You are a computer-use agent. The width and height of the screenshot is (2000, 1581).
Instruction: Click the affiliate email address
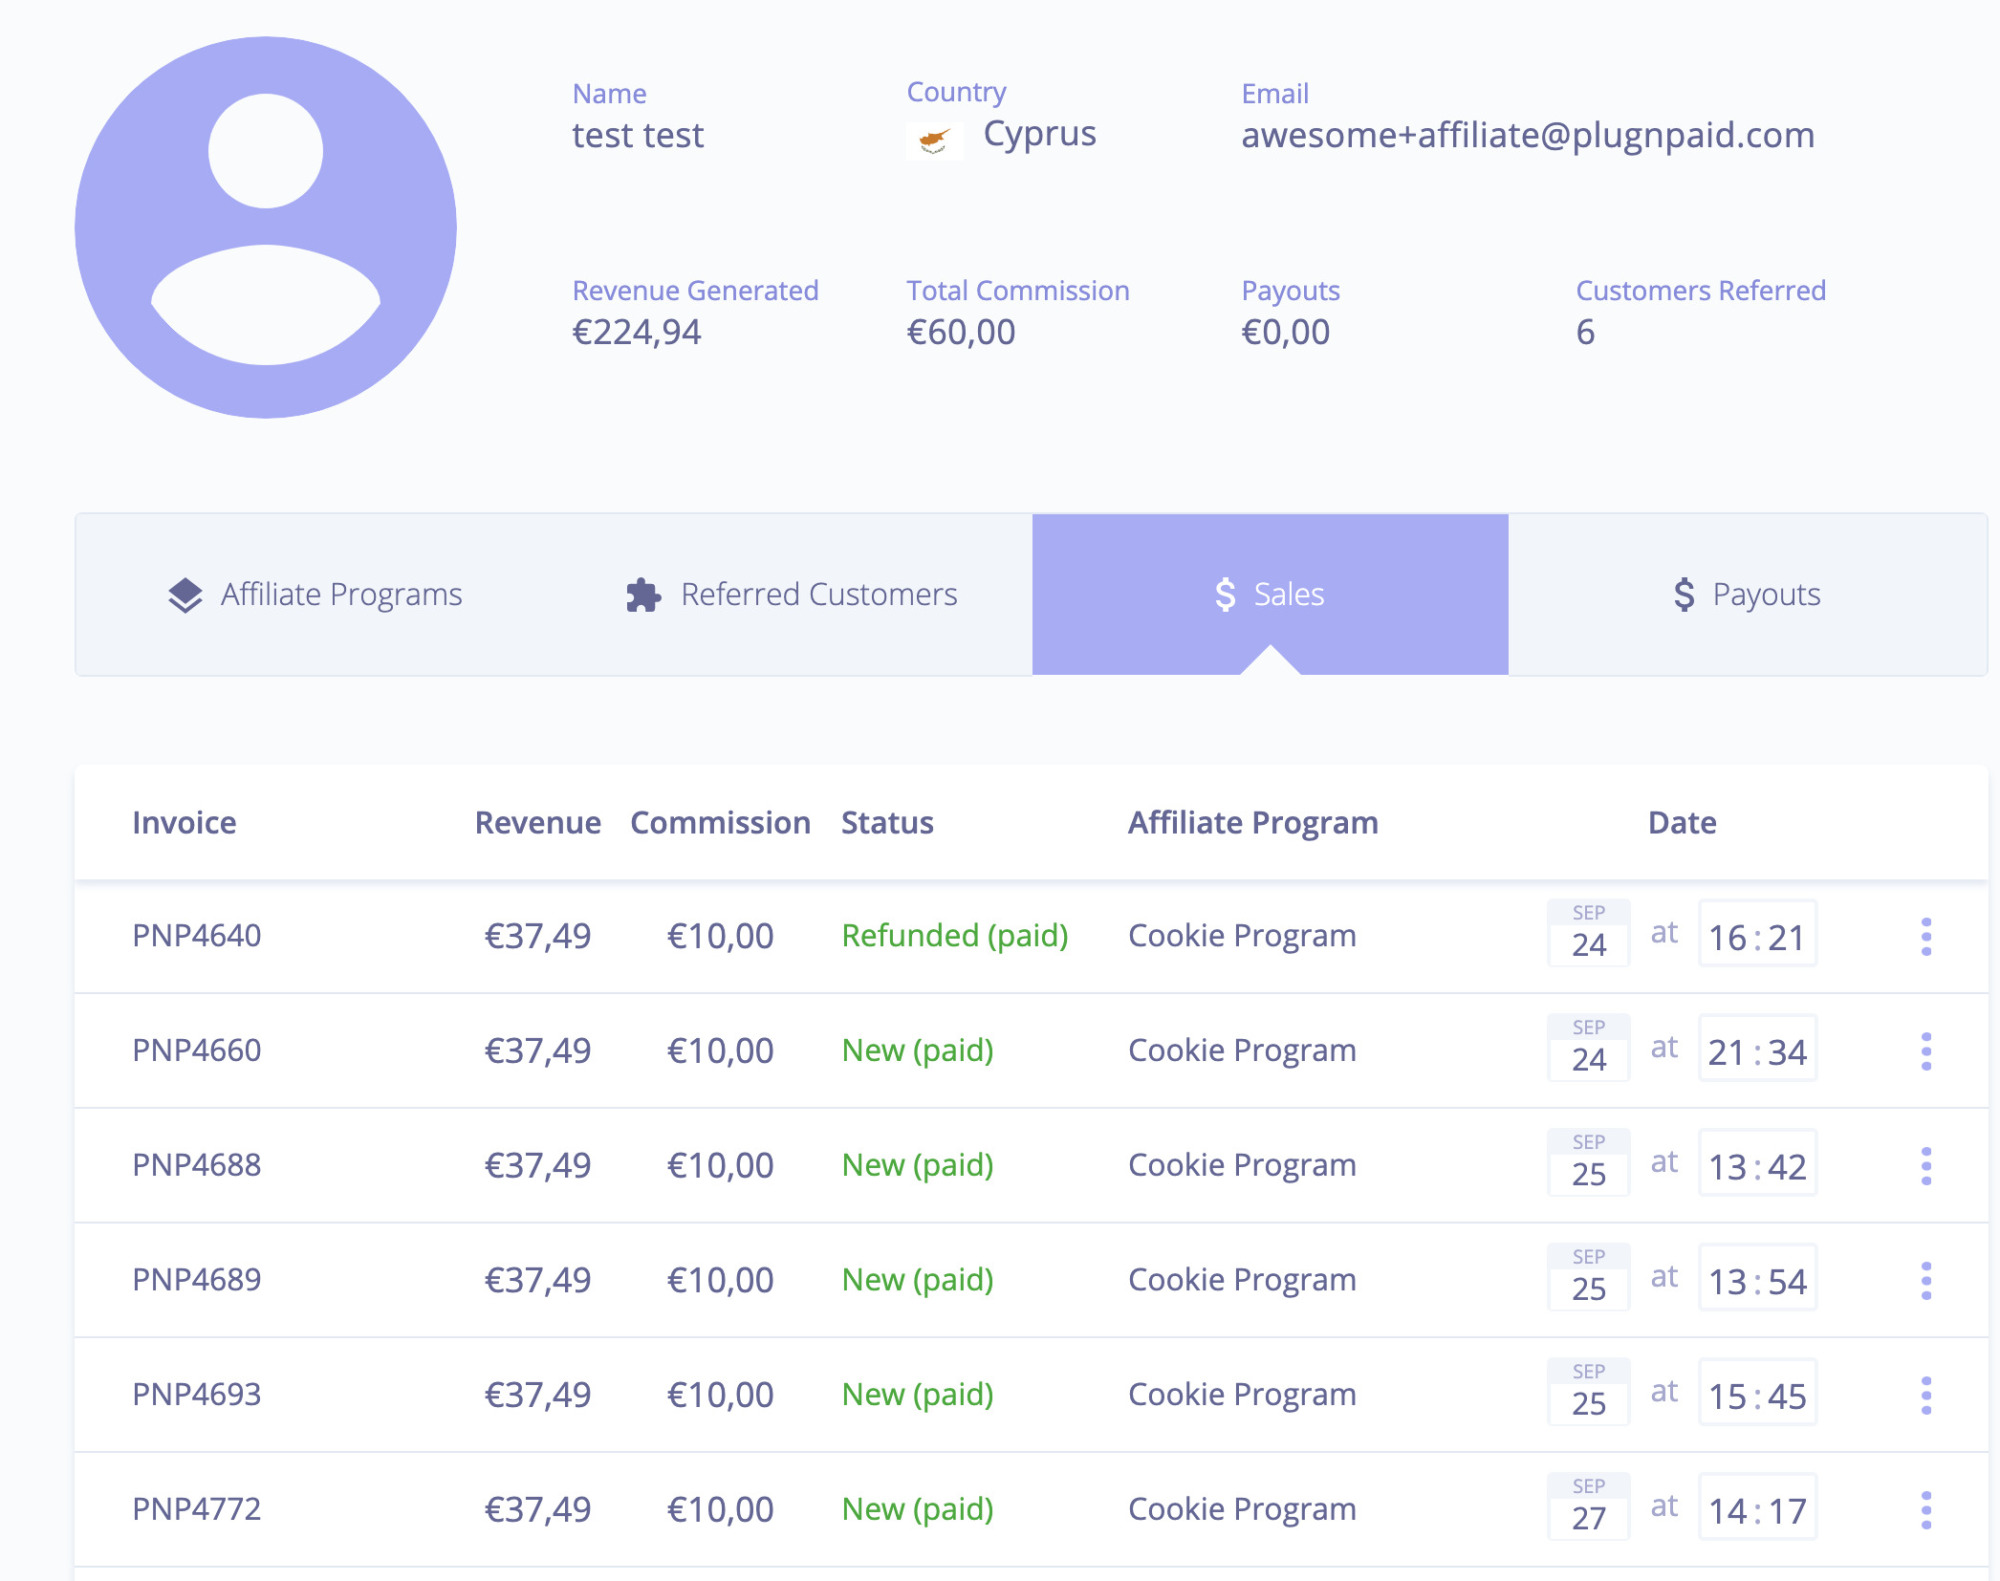coord(1527,135)
